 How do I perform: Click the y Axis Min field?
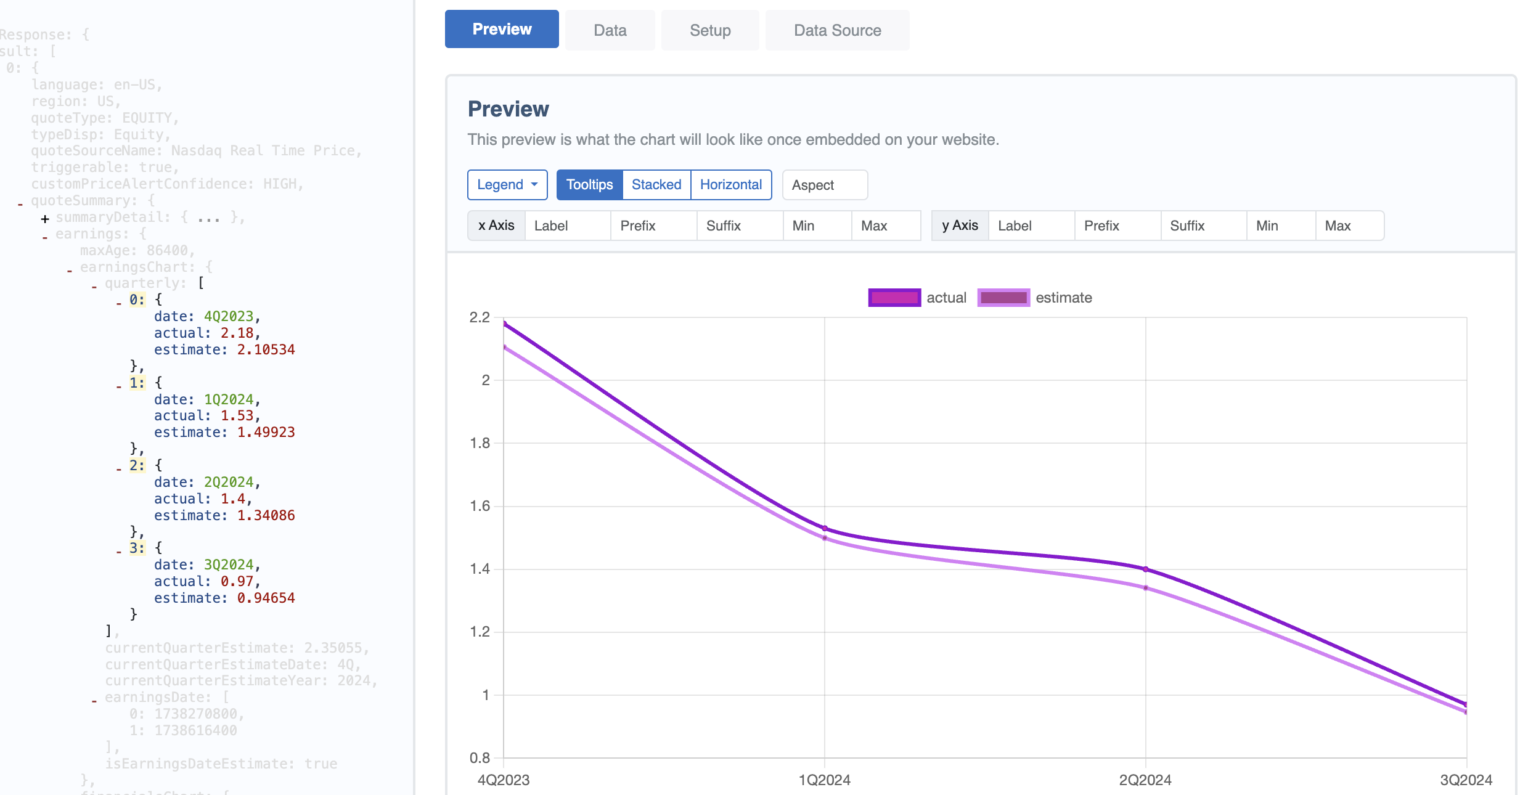(1281, 225)
